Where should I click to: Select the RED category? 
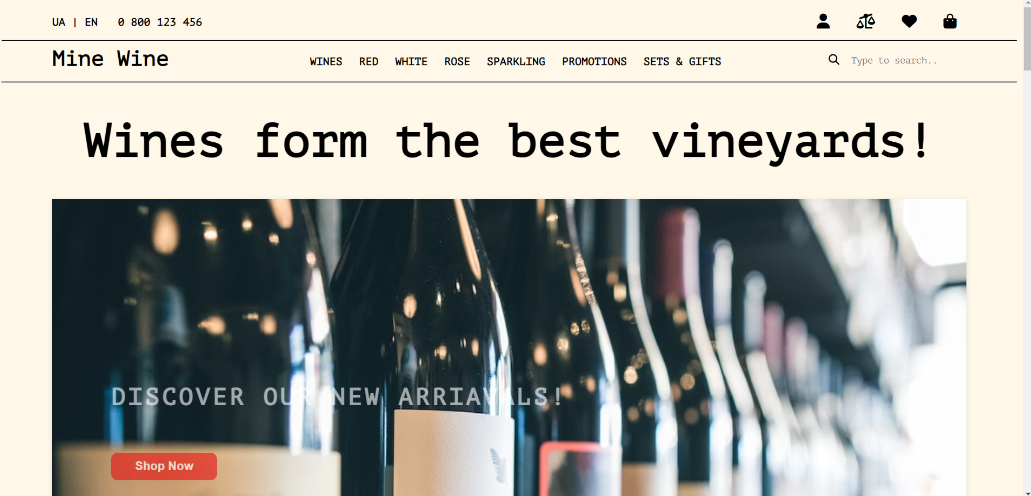(369, 61)
